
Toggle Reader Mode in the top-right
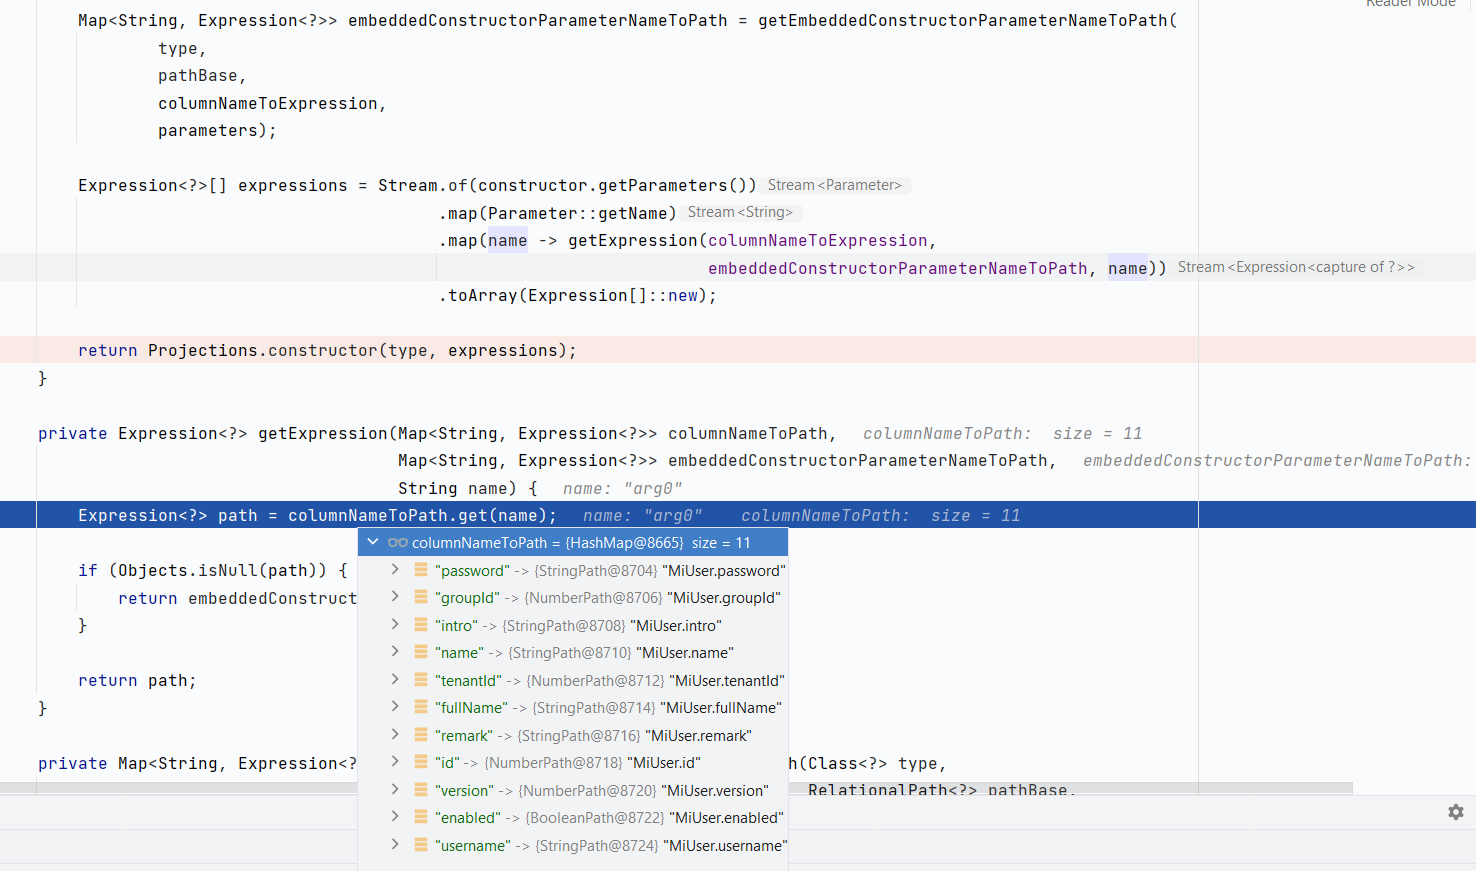[x=1410, y=5]
